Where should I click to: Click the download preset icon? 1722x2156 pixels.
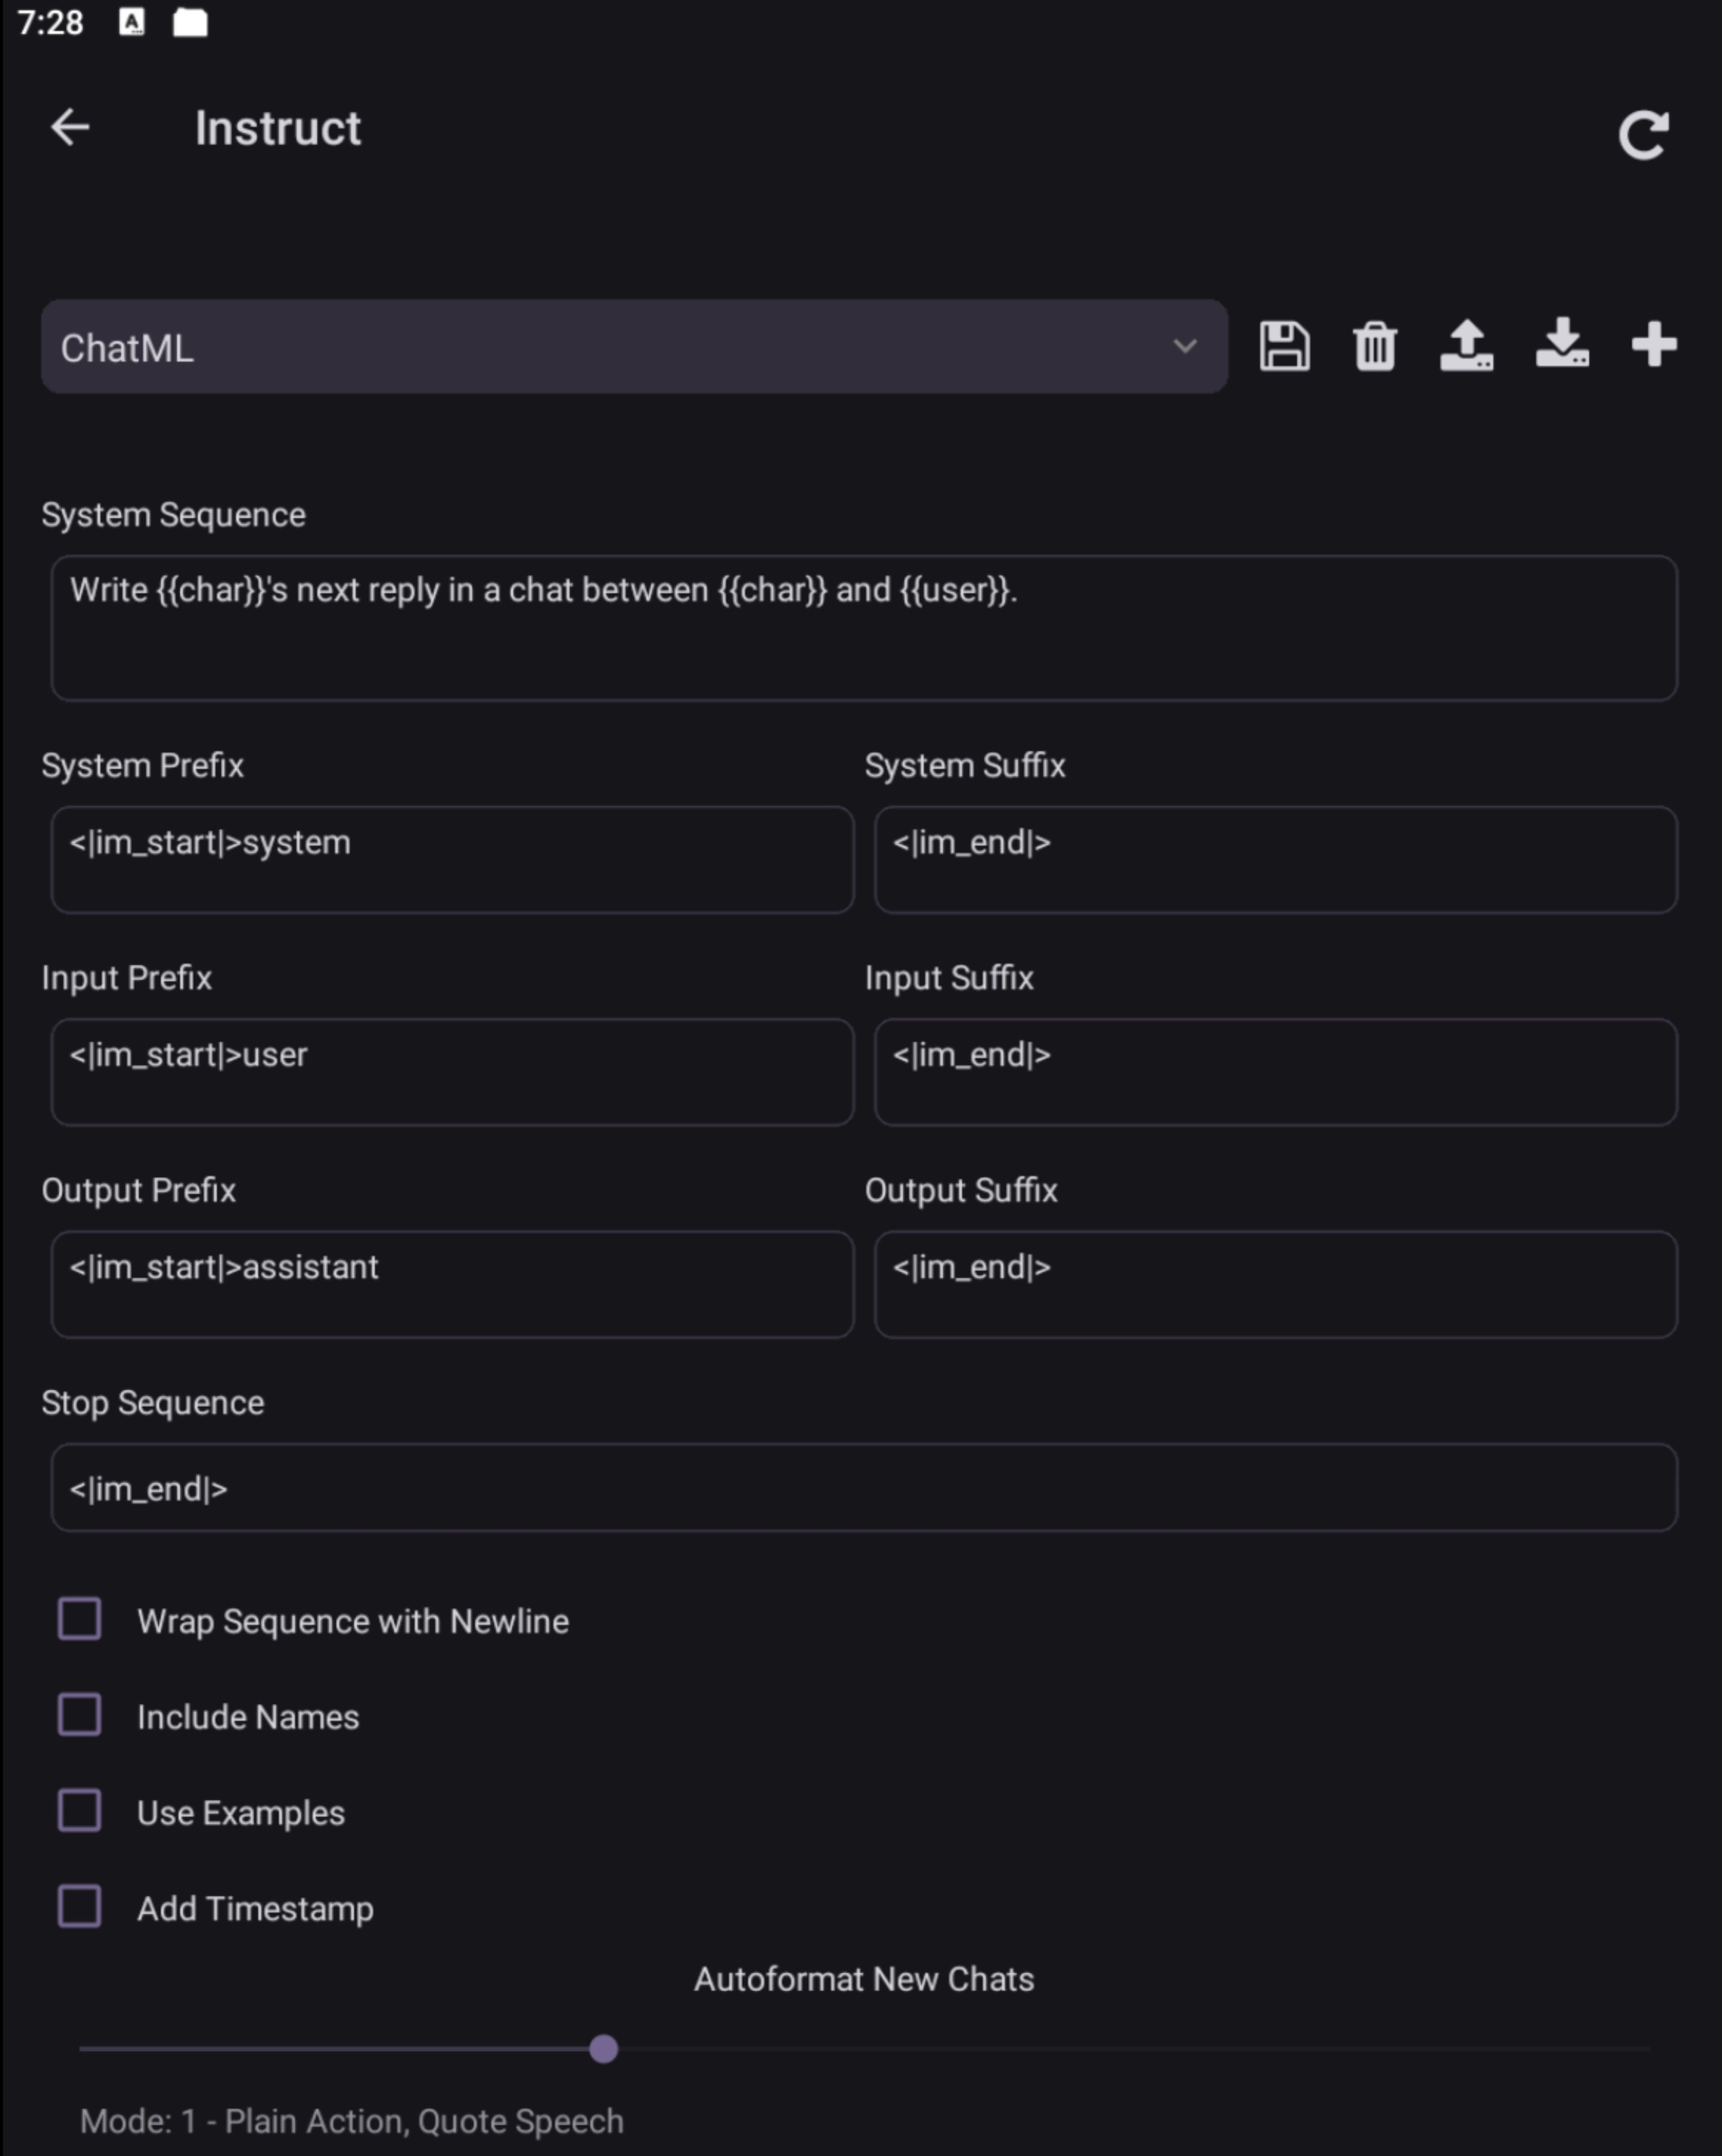point(1562,344)
